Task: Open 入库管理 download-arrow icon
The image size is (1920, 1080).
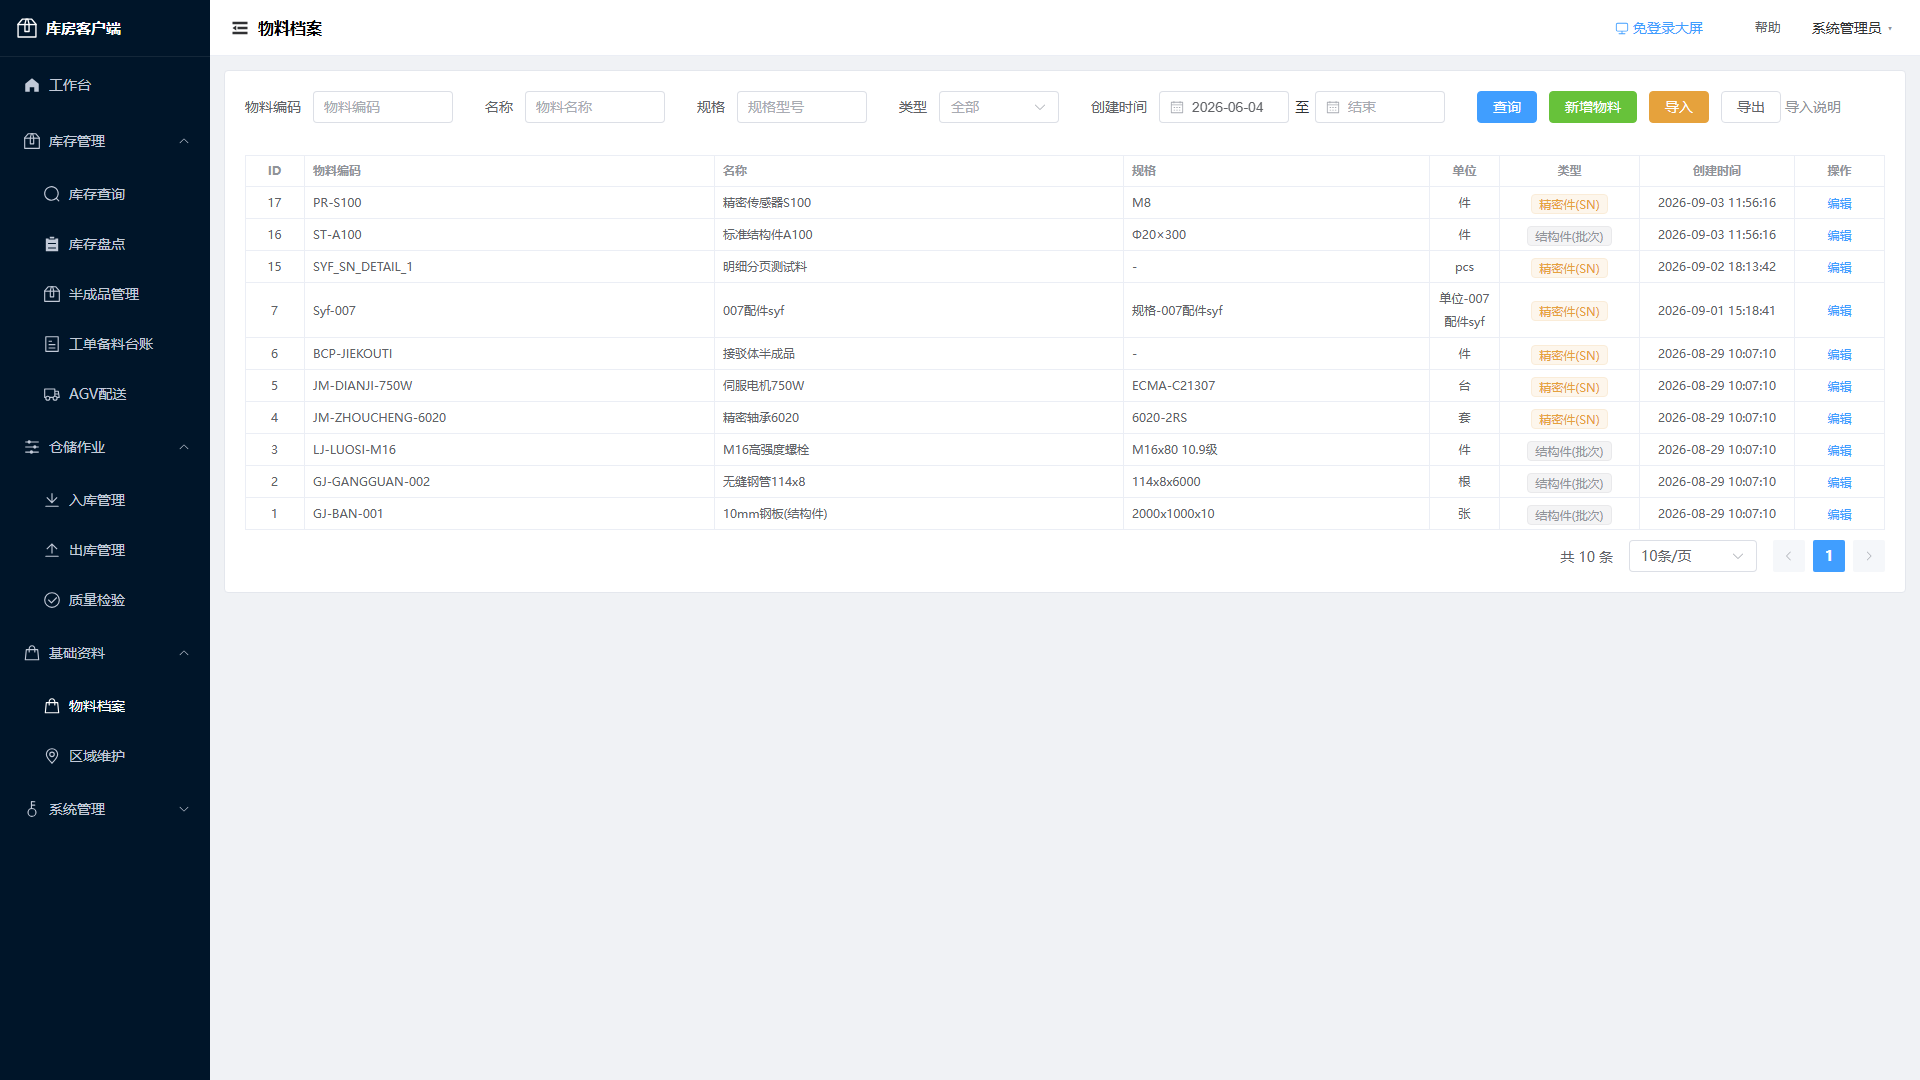Action: coord(52,500)
